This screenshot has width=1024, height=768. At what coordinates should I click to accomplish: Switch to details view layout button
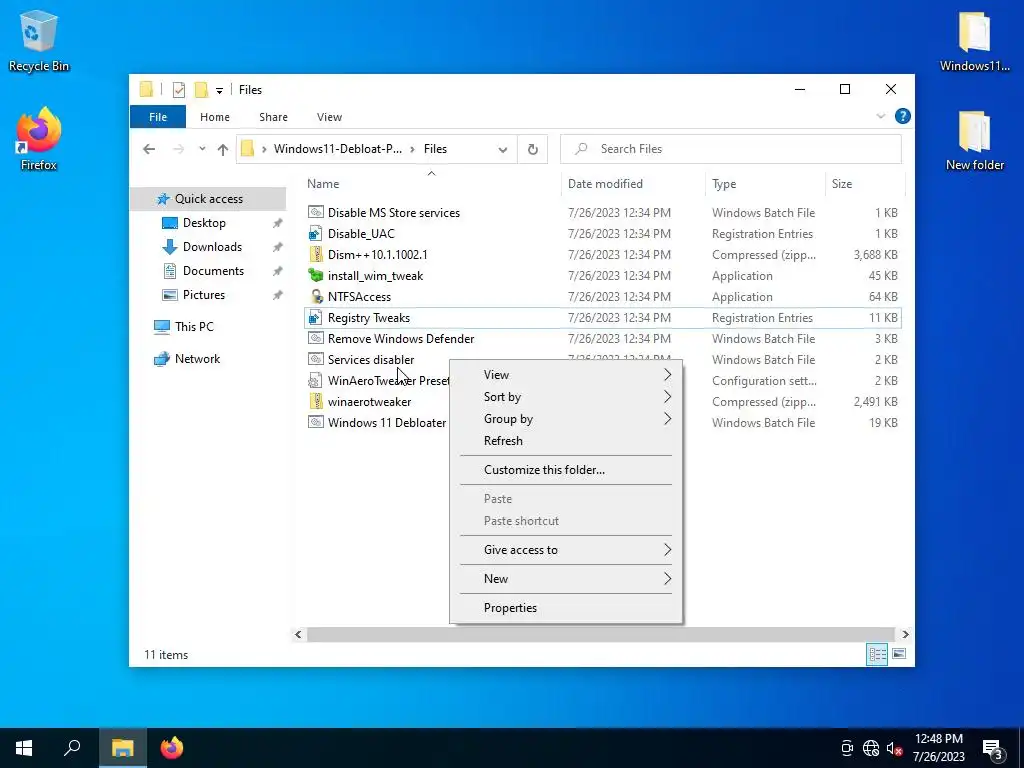(x=877, y=654)
